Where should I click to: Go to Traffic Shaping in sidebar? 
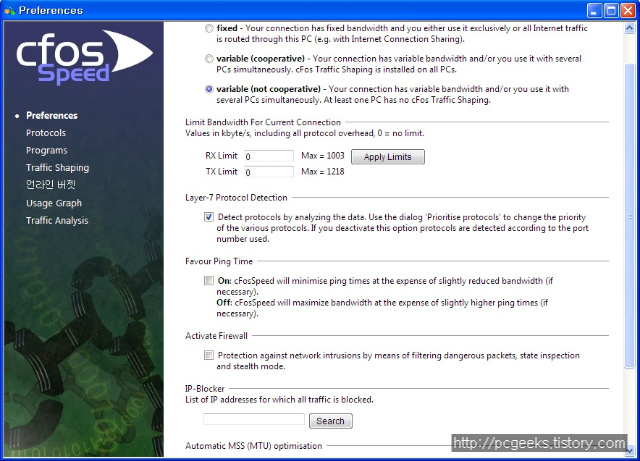[x=58, y=168]
